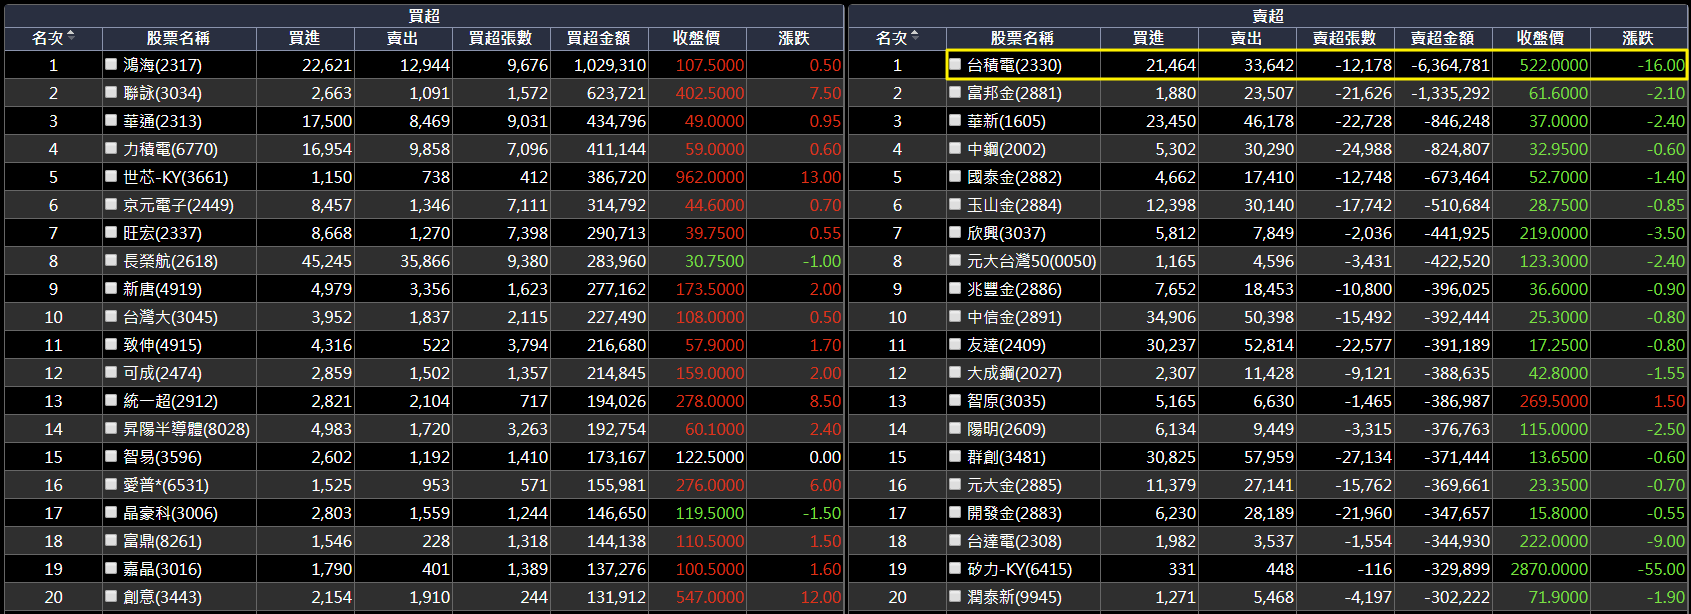
Task: Click the 買超張數 column header
Action: tap(501, 38)
